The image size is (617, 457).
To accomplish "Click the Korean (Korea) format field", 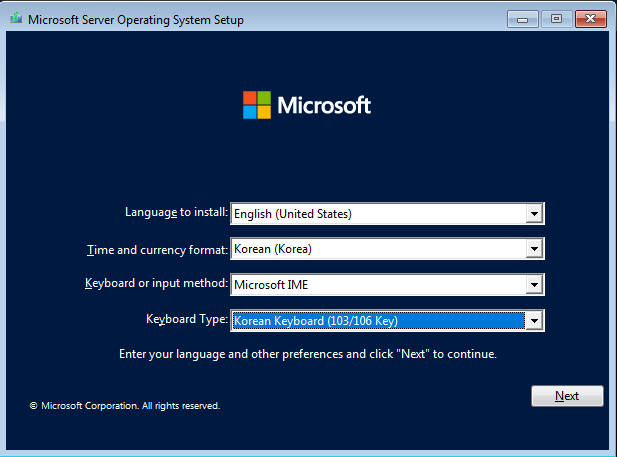I will [x=387, y=249].
